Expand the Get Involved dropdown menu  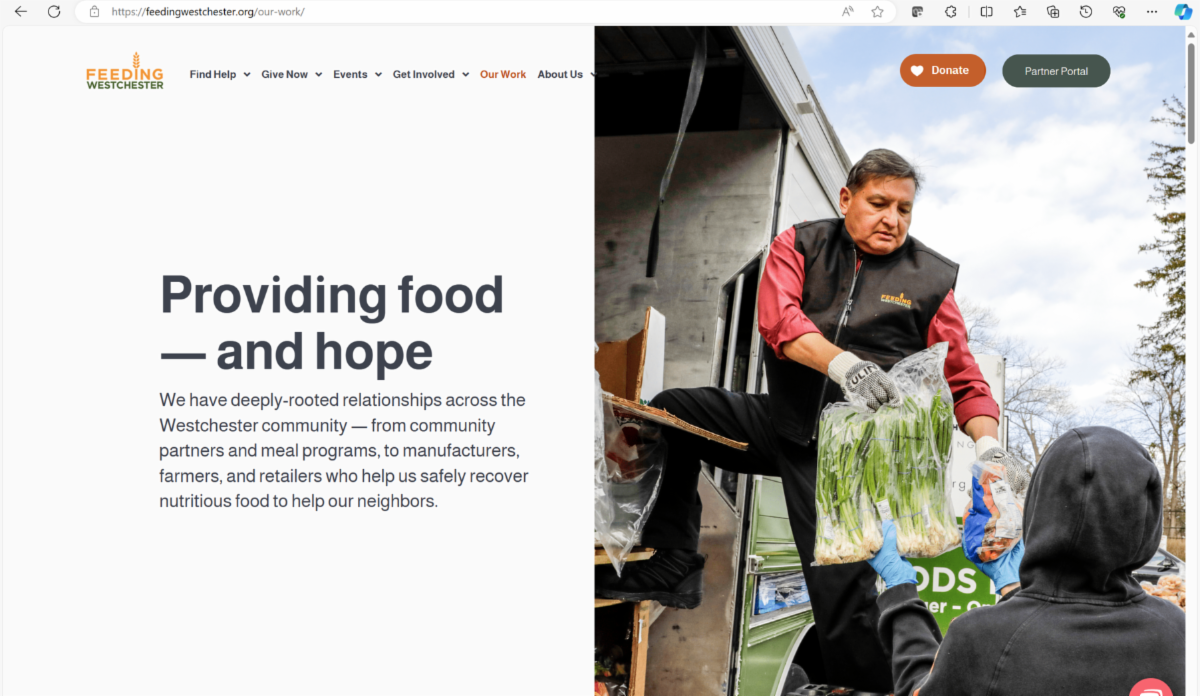coord(431,74)
